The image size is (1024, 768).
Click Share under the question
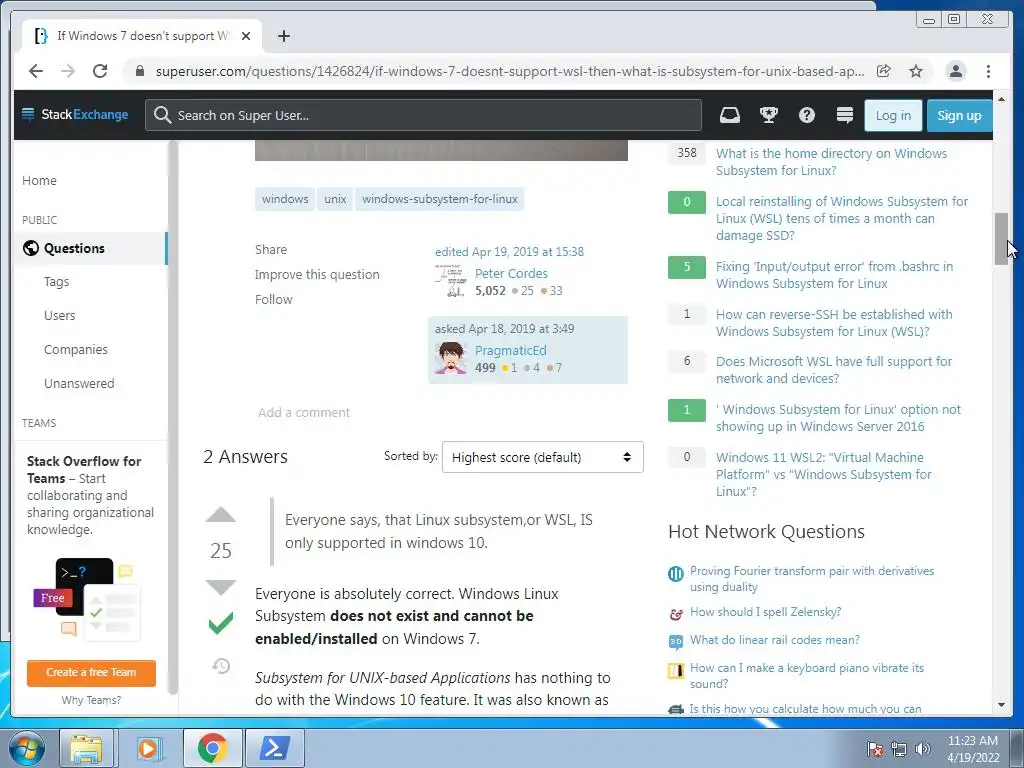tap(271, 249)
